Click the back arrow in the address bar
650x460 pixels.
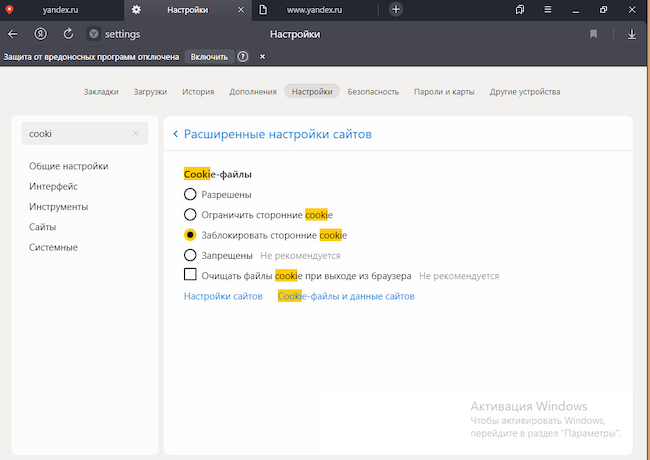[13, 34]
